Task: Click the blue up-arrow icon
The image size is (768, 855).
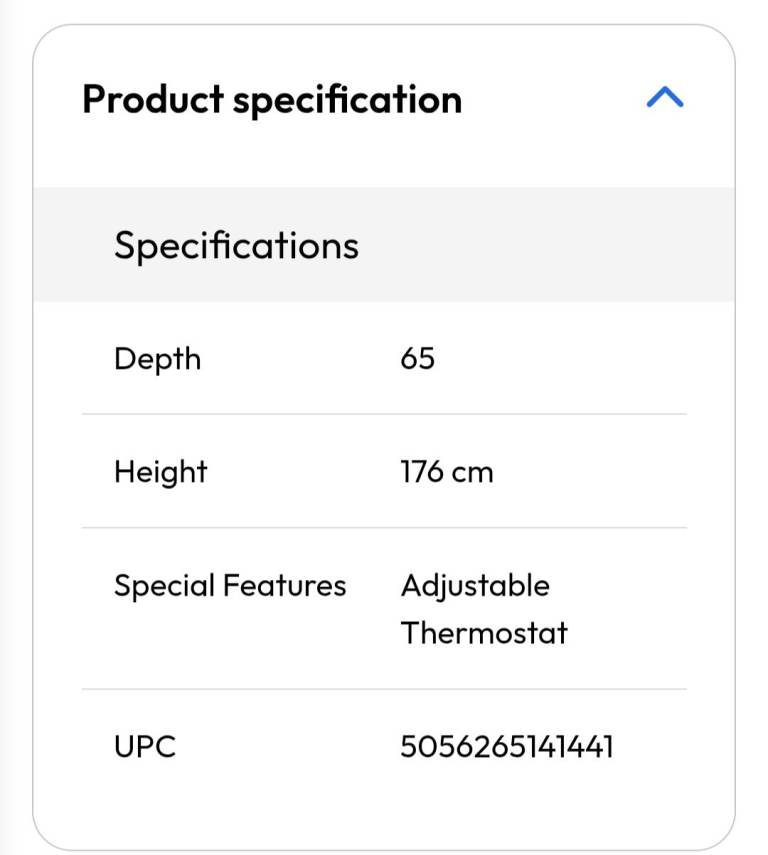Action: pos(665,97)
